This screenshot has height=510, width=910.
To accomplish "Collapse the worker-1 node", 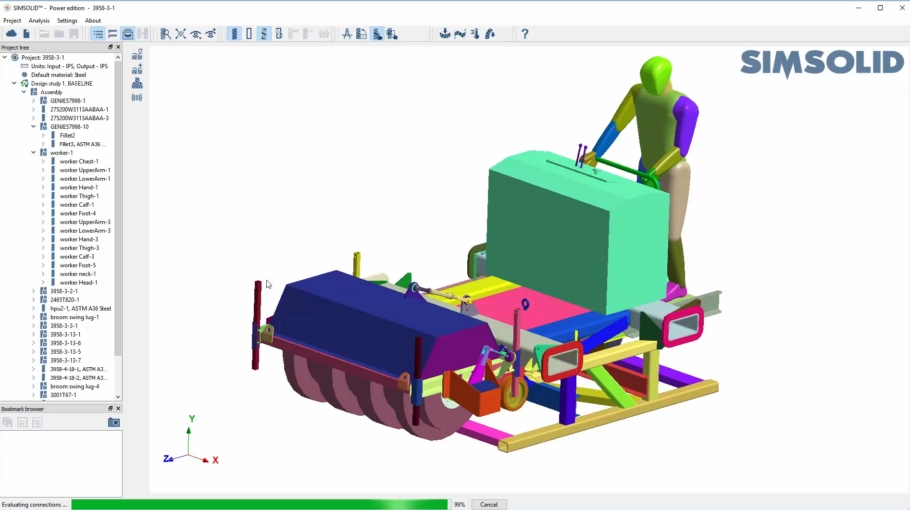I will pyautogui.click(x=34, y=153).
